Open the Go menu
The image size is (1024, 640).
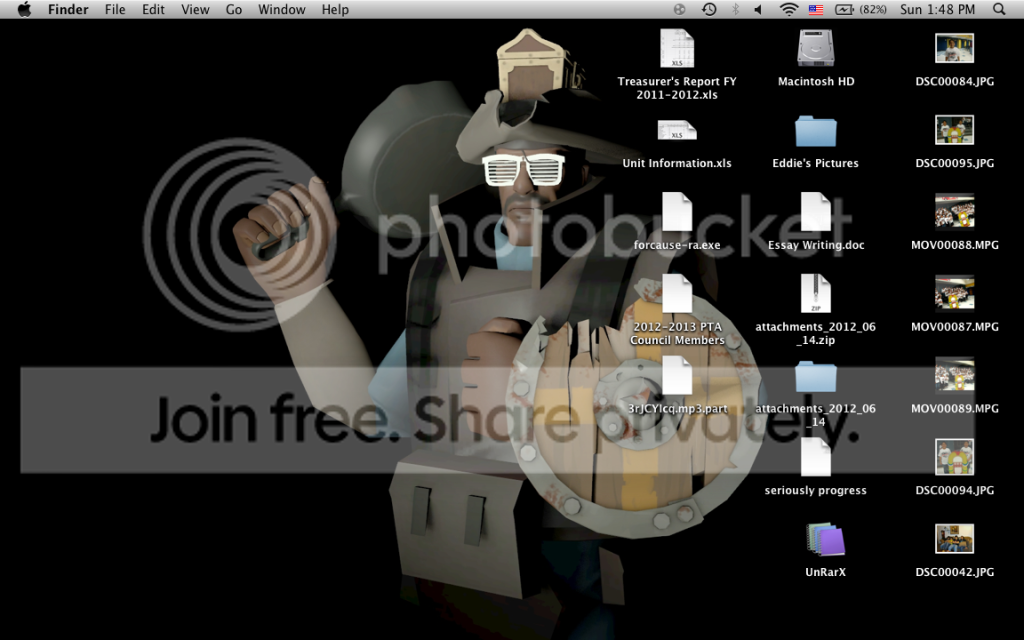pyautogui.click(x=234, y=9)
